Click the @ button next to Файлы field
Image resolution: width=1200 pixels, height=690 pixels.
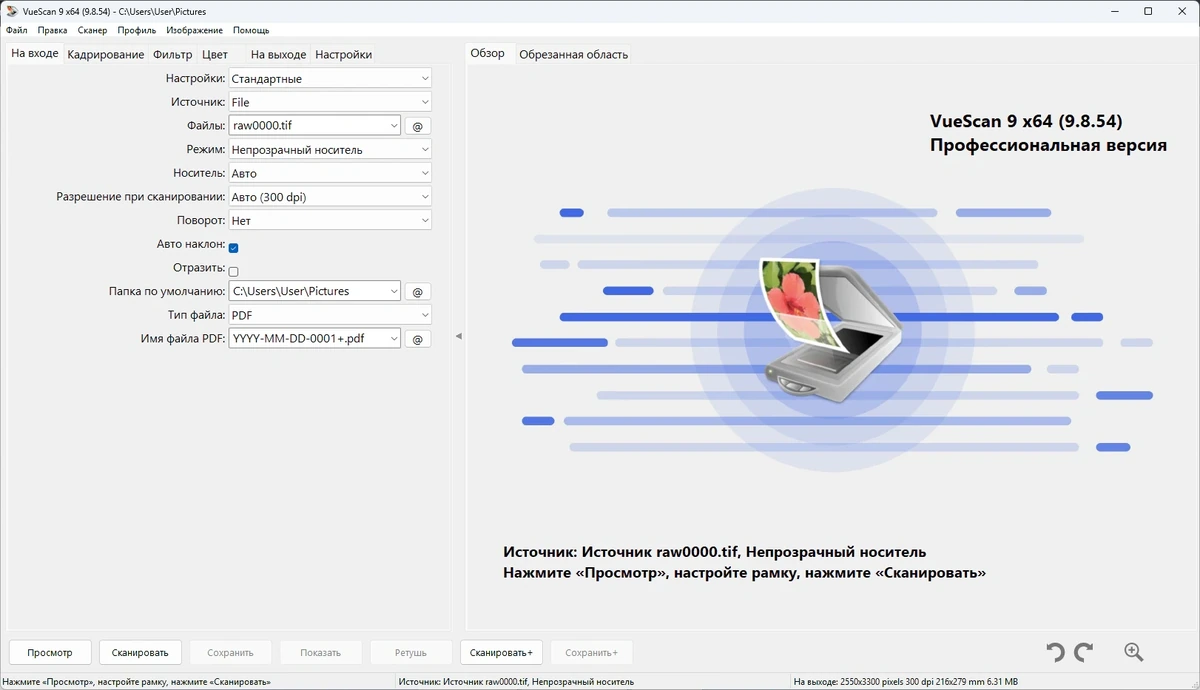tap(418, 126)
